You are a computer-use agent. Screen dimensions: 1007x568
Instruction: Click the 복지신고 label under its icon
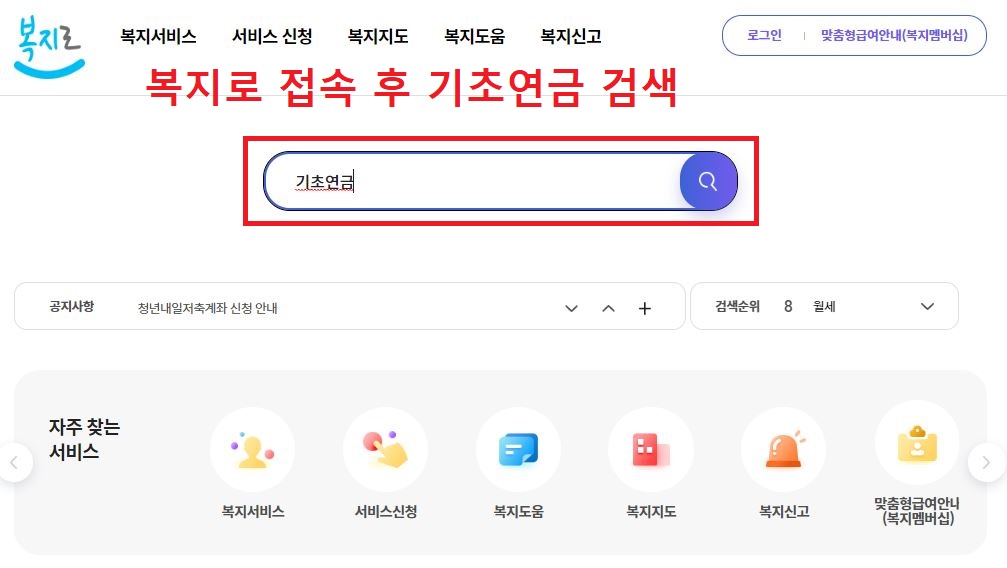[784, 511]
